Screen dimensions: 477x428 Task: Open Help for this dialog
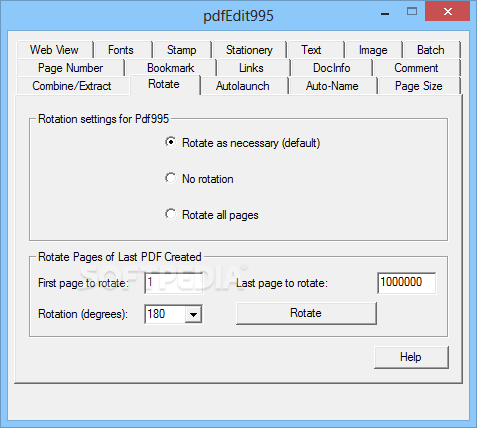(x=411, y=357)
